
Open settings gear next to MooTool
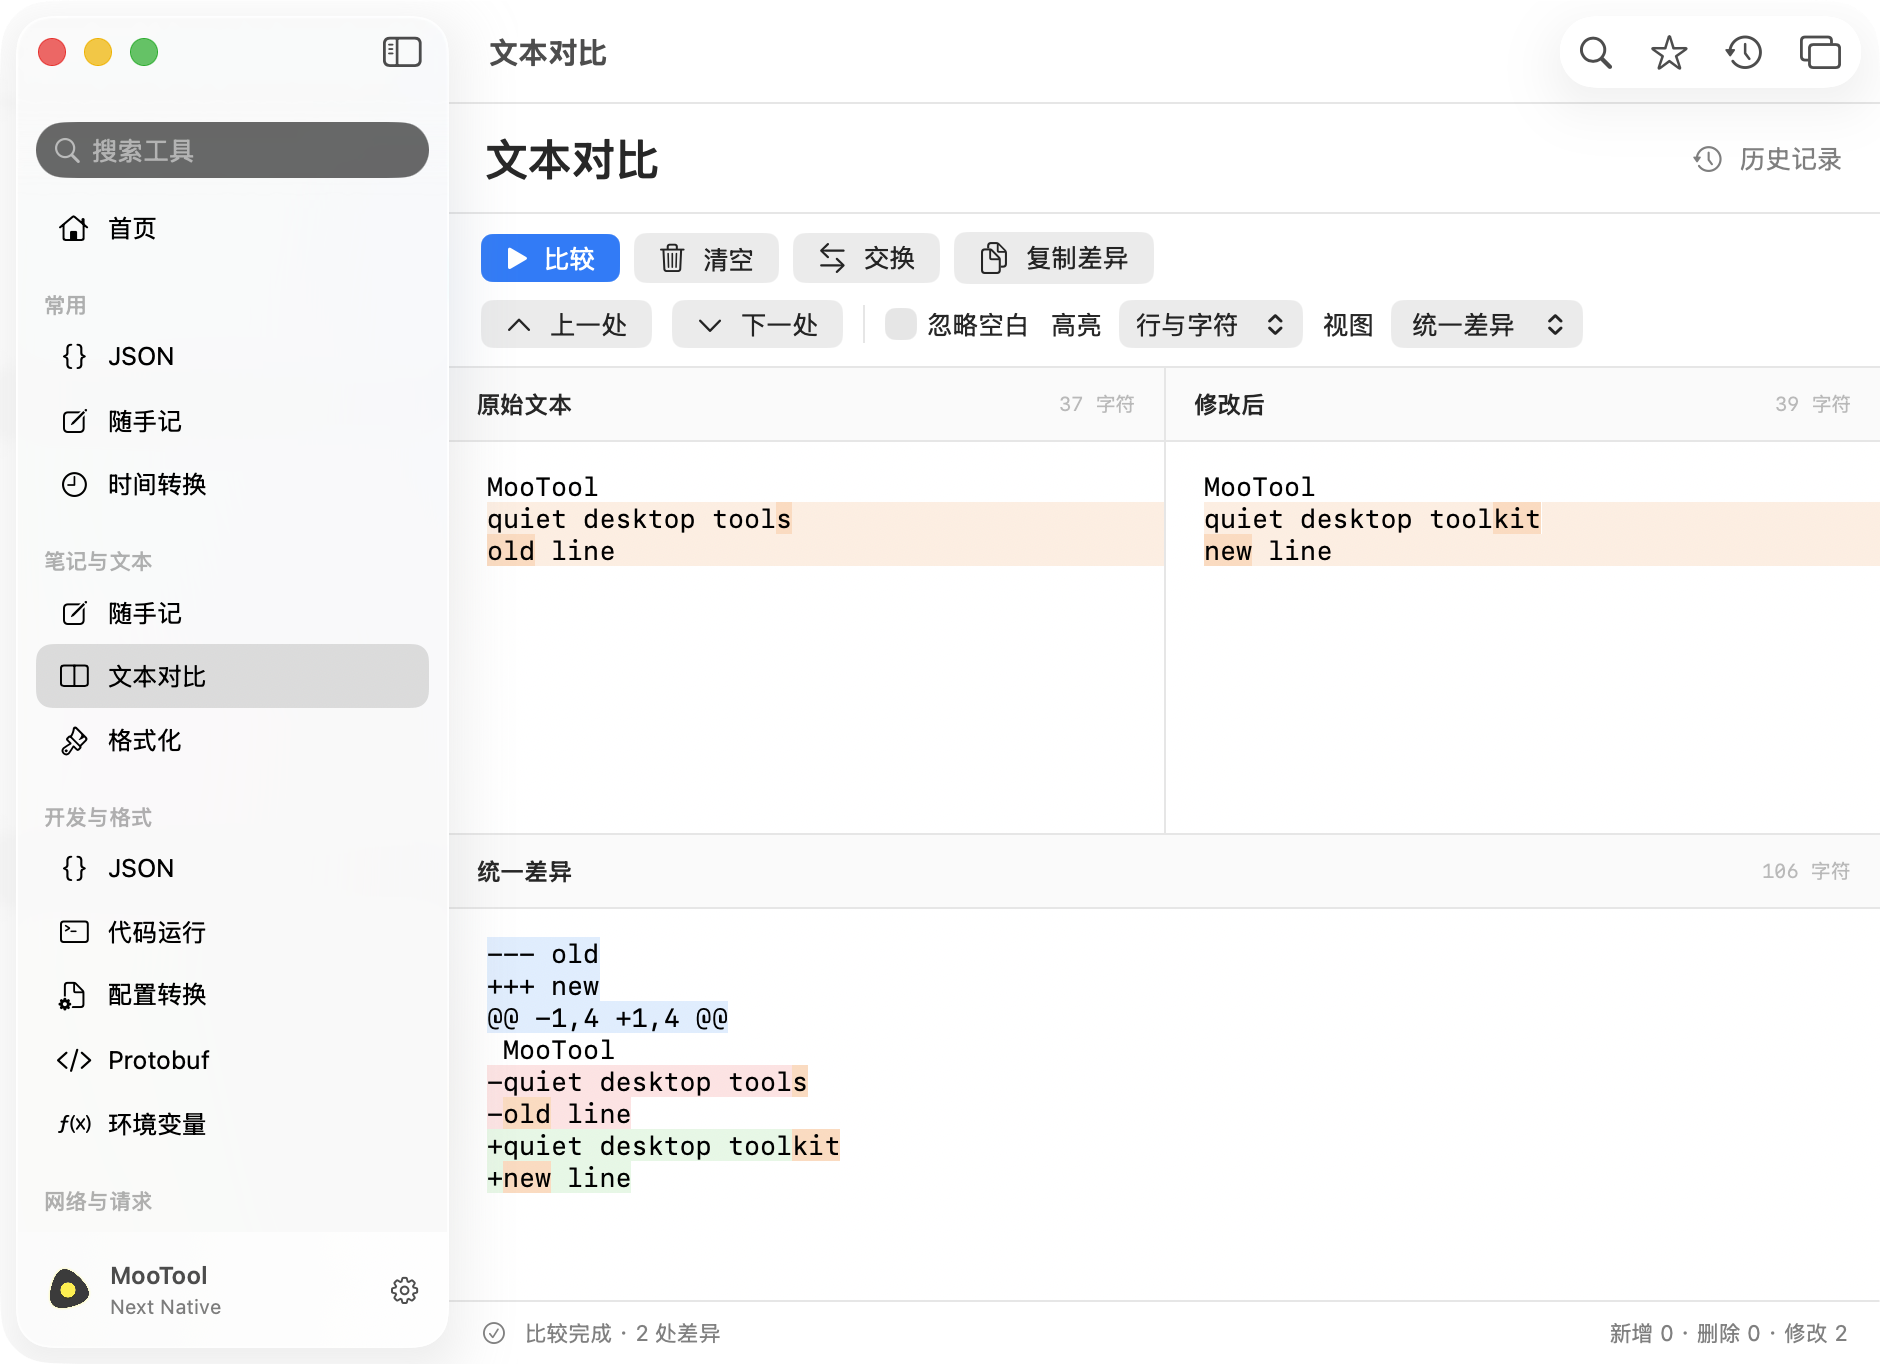tap(404, 1290)
